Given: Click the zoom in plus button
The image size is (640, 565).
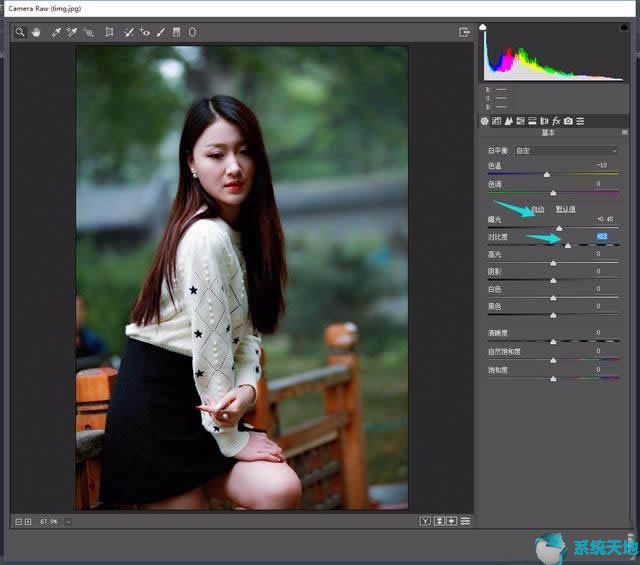Looking at the screenshot, I should tap(28, 522).
